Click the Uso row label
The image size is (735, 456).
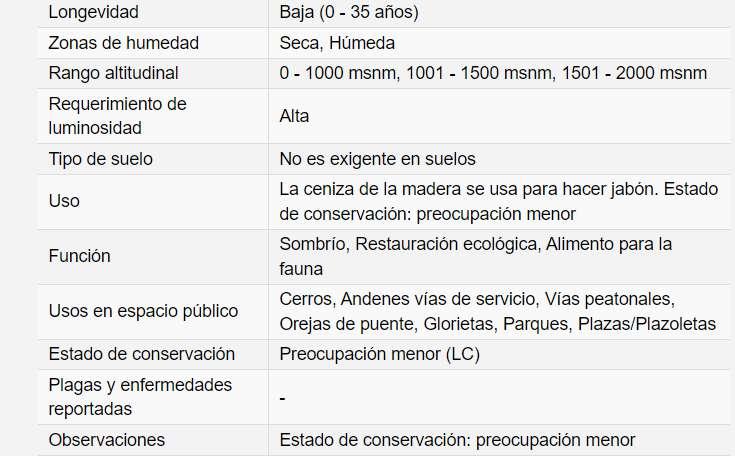coord(64,201)
